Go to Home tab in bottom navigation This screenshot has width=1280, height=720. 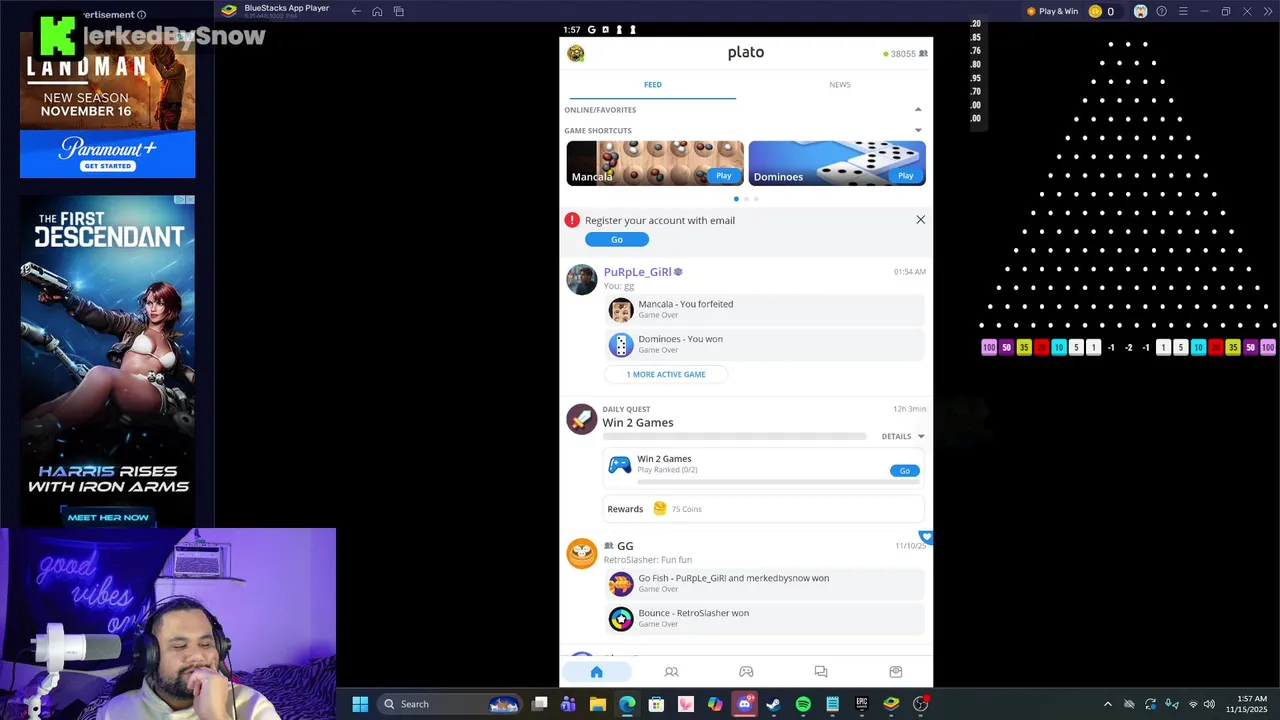pos(596,672)
